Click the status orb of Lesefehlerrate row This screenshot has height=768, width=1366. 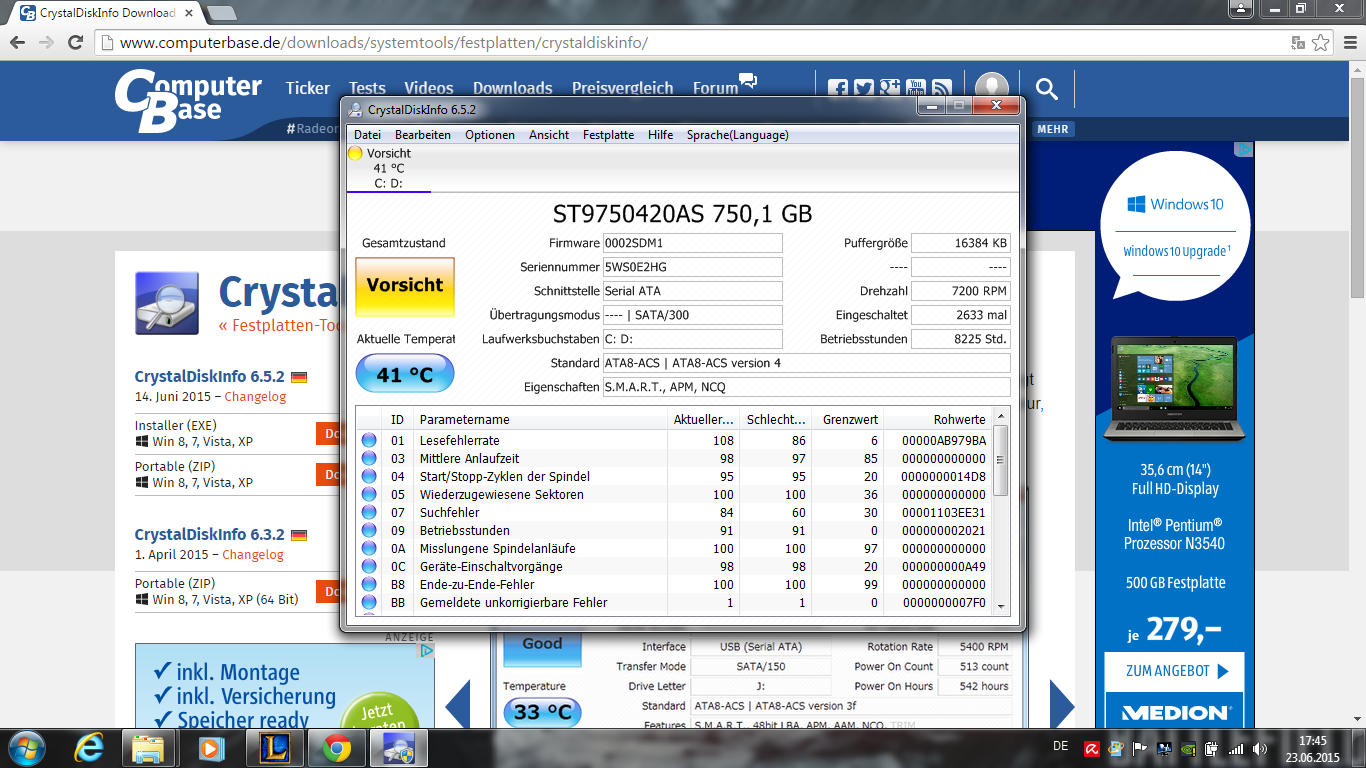[369, 441]
